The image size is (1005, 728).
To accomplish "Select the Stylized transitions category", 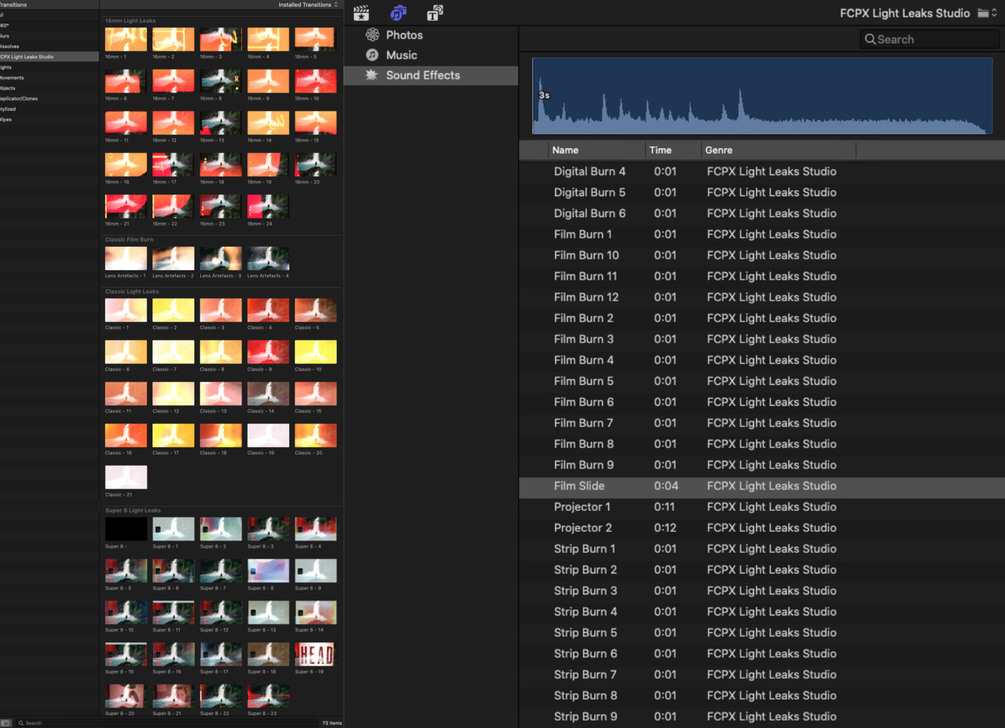I will (x=49, y=109).
